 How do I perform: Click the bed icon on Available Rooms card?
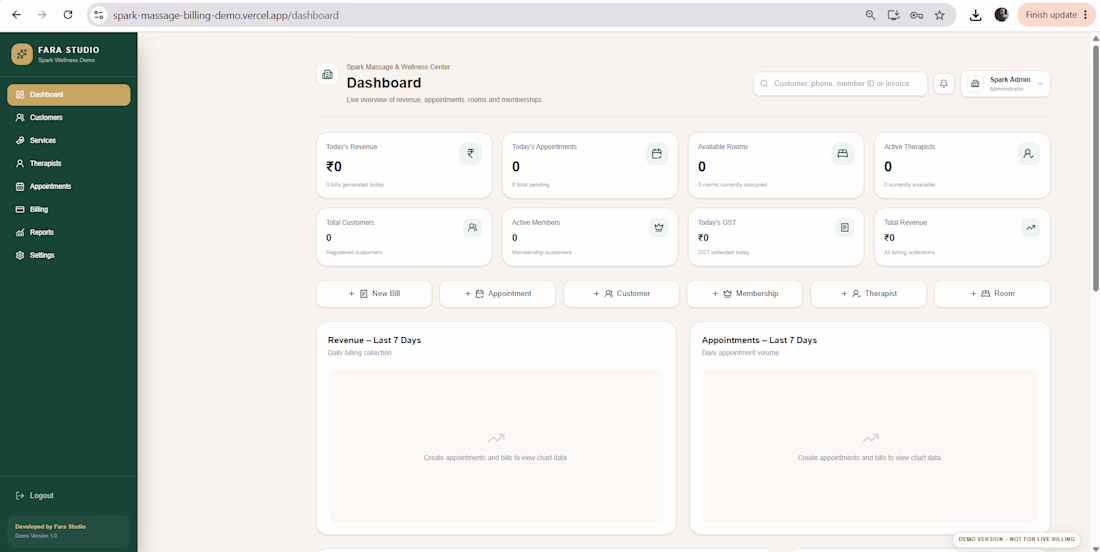843,154
